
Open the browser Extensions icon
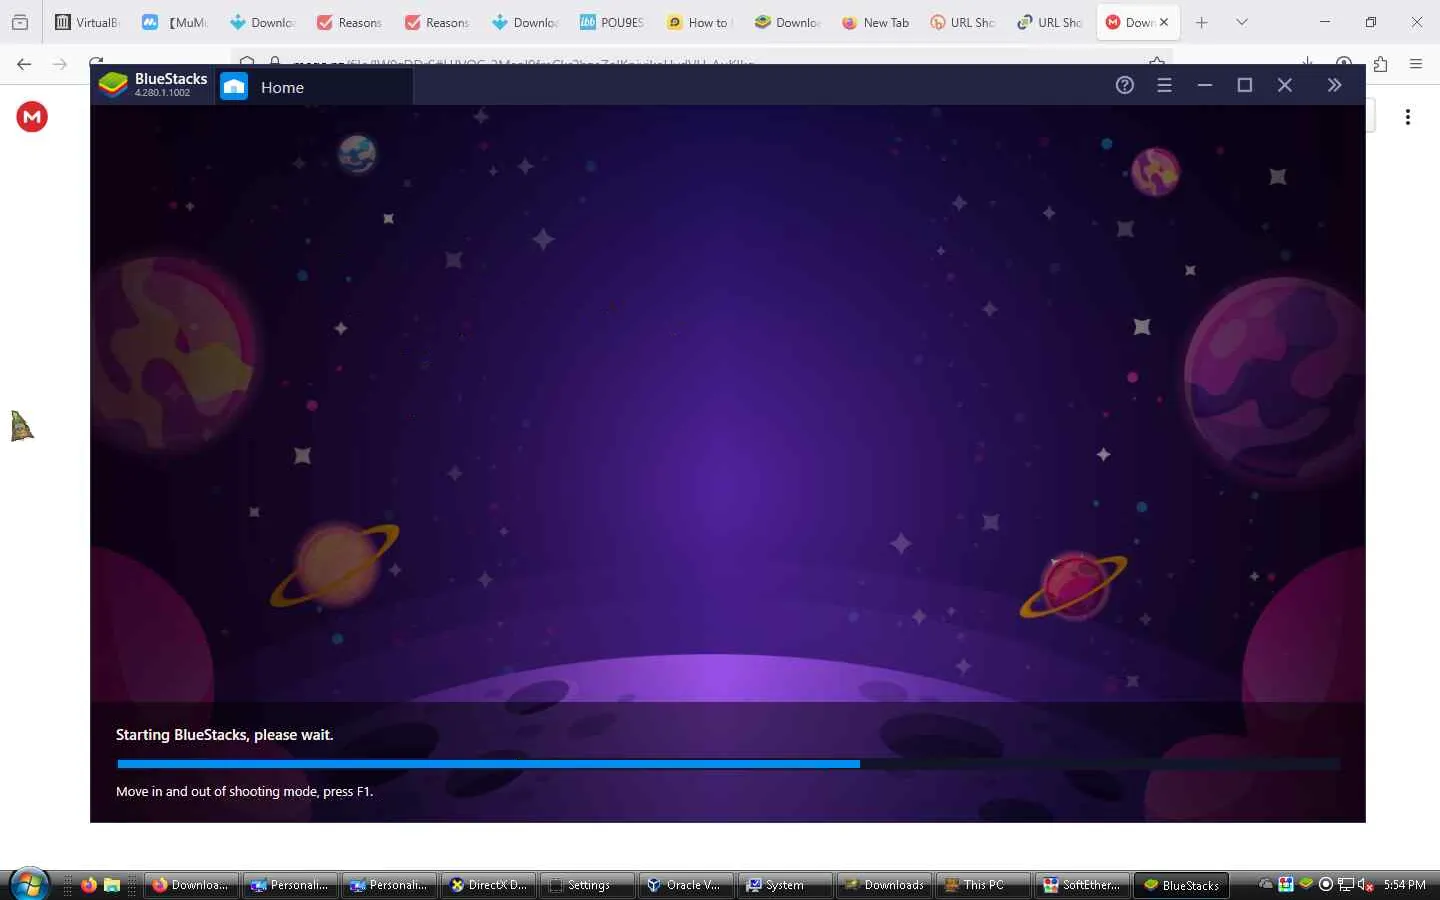point(1380,64)
